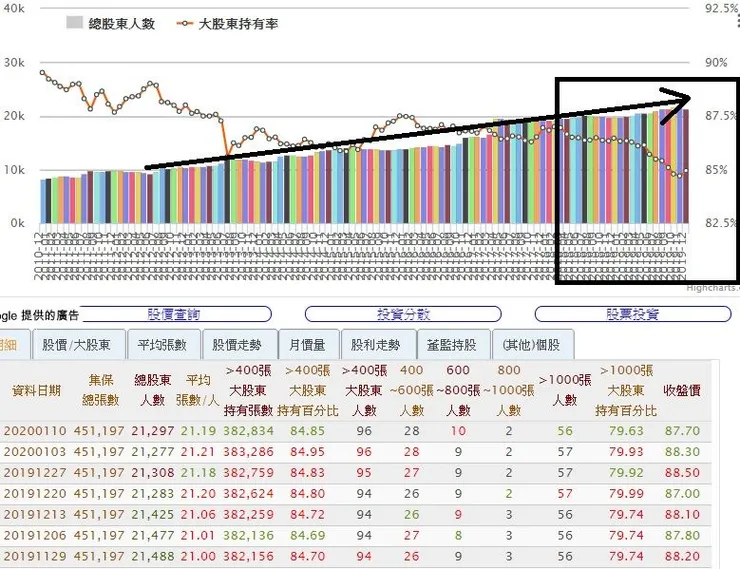Click the 382,156 holdings cell
This screenshot has height=569, width=740.
pos(248,556)
